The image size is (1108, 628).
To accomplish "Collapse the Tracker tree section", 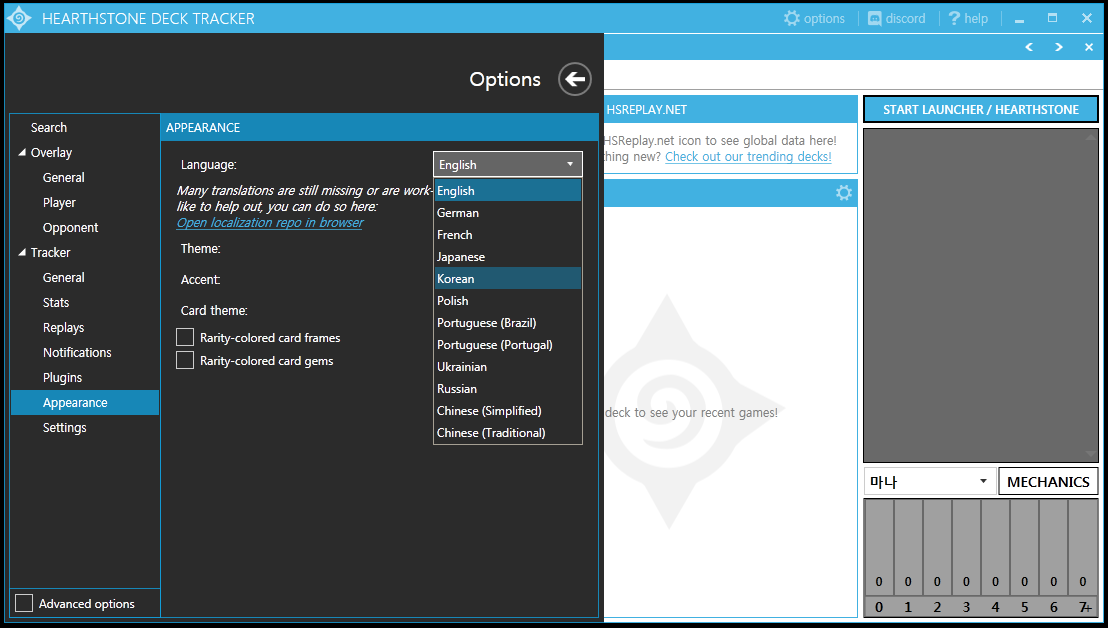I will (x=22, y=252).
